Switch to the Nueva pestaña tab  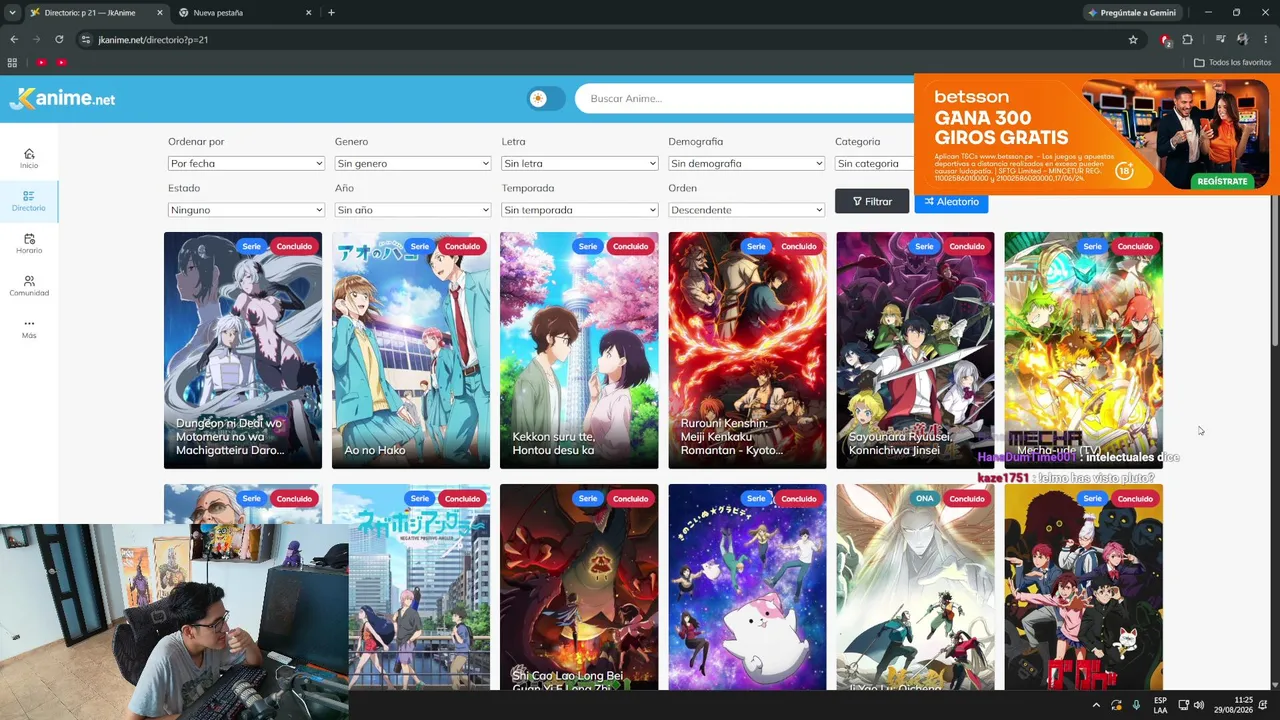245,13
